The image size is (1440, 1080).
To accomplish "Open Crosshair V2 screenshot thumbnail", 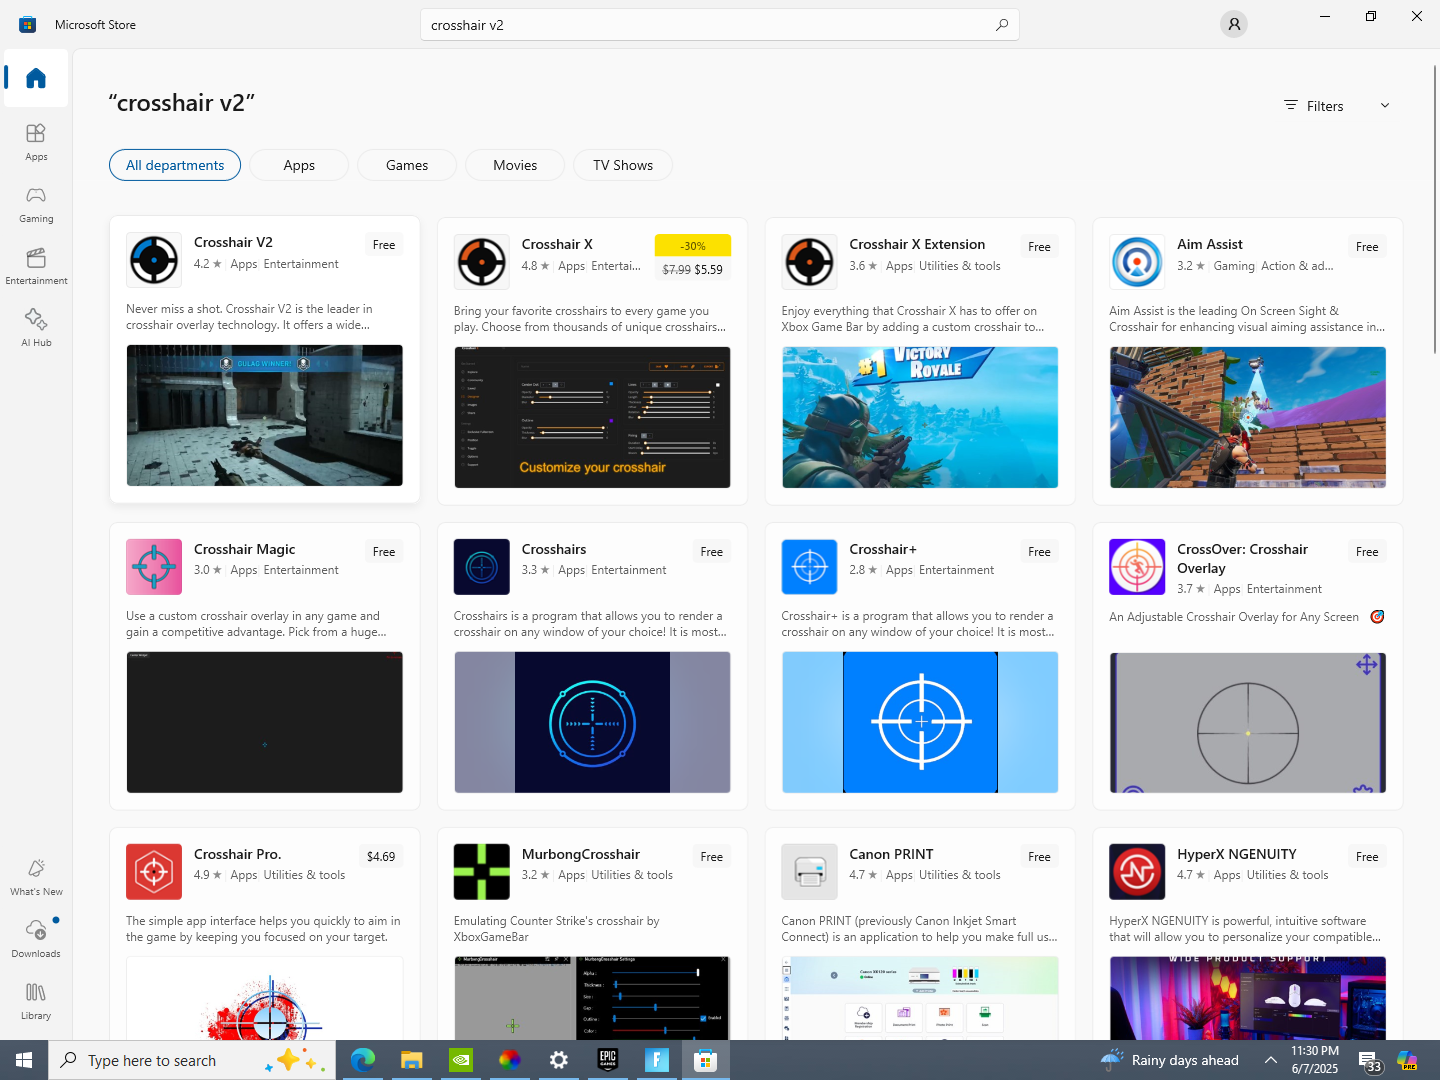I will [265, 416].
